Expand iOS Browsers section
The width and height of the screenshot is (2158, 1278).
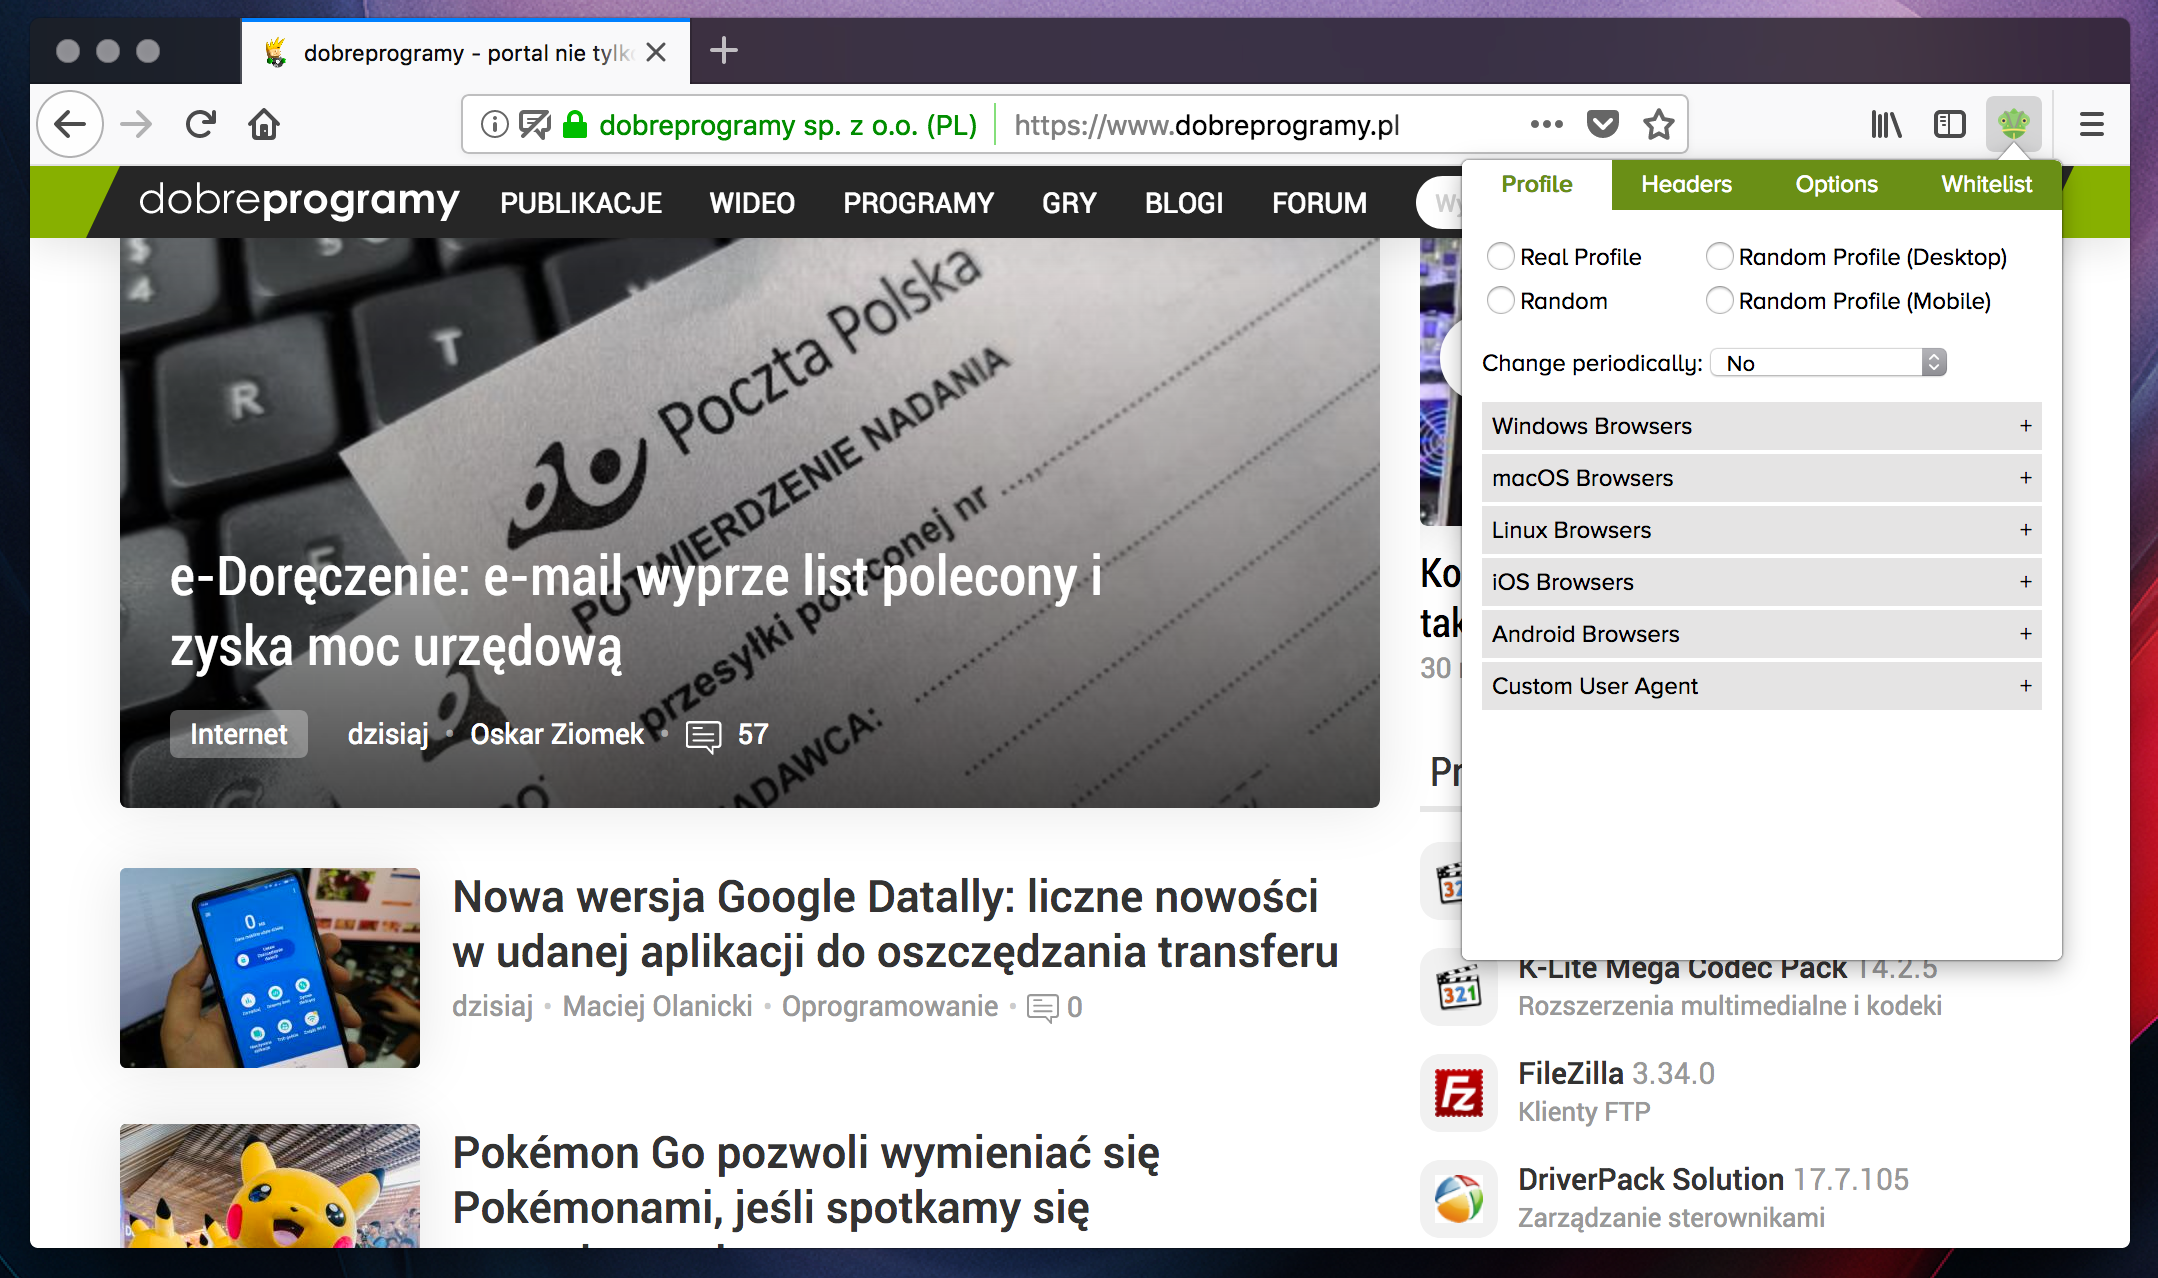pyautogui.click(x=1761, y=582)
